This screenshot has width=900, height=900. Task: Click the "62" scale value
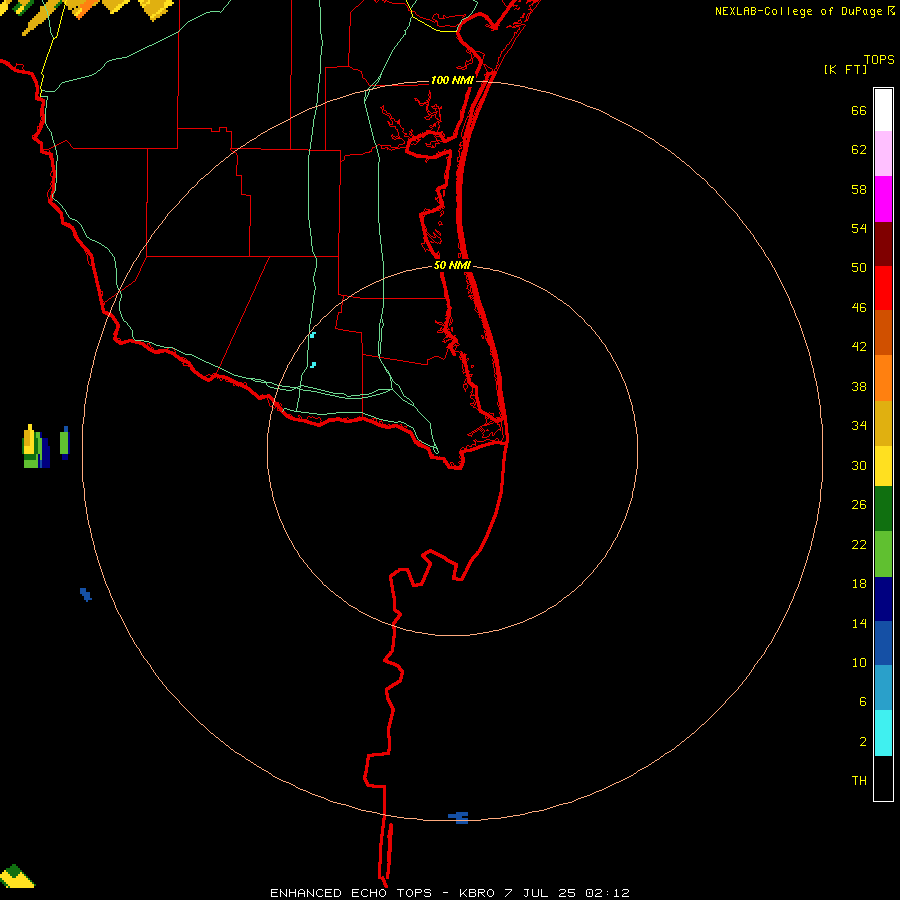[x=859, y=149]
